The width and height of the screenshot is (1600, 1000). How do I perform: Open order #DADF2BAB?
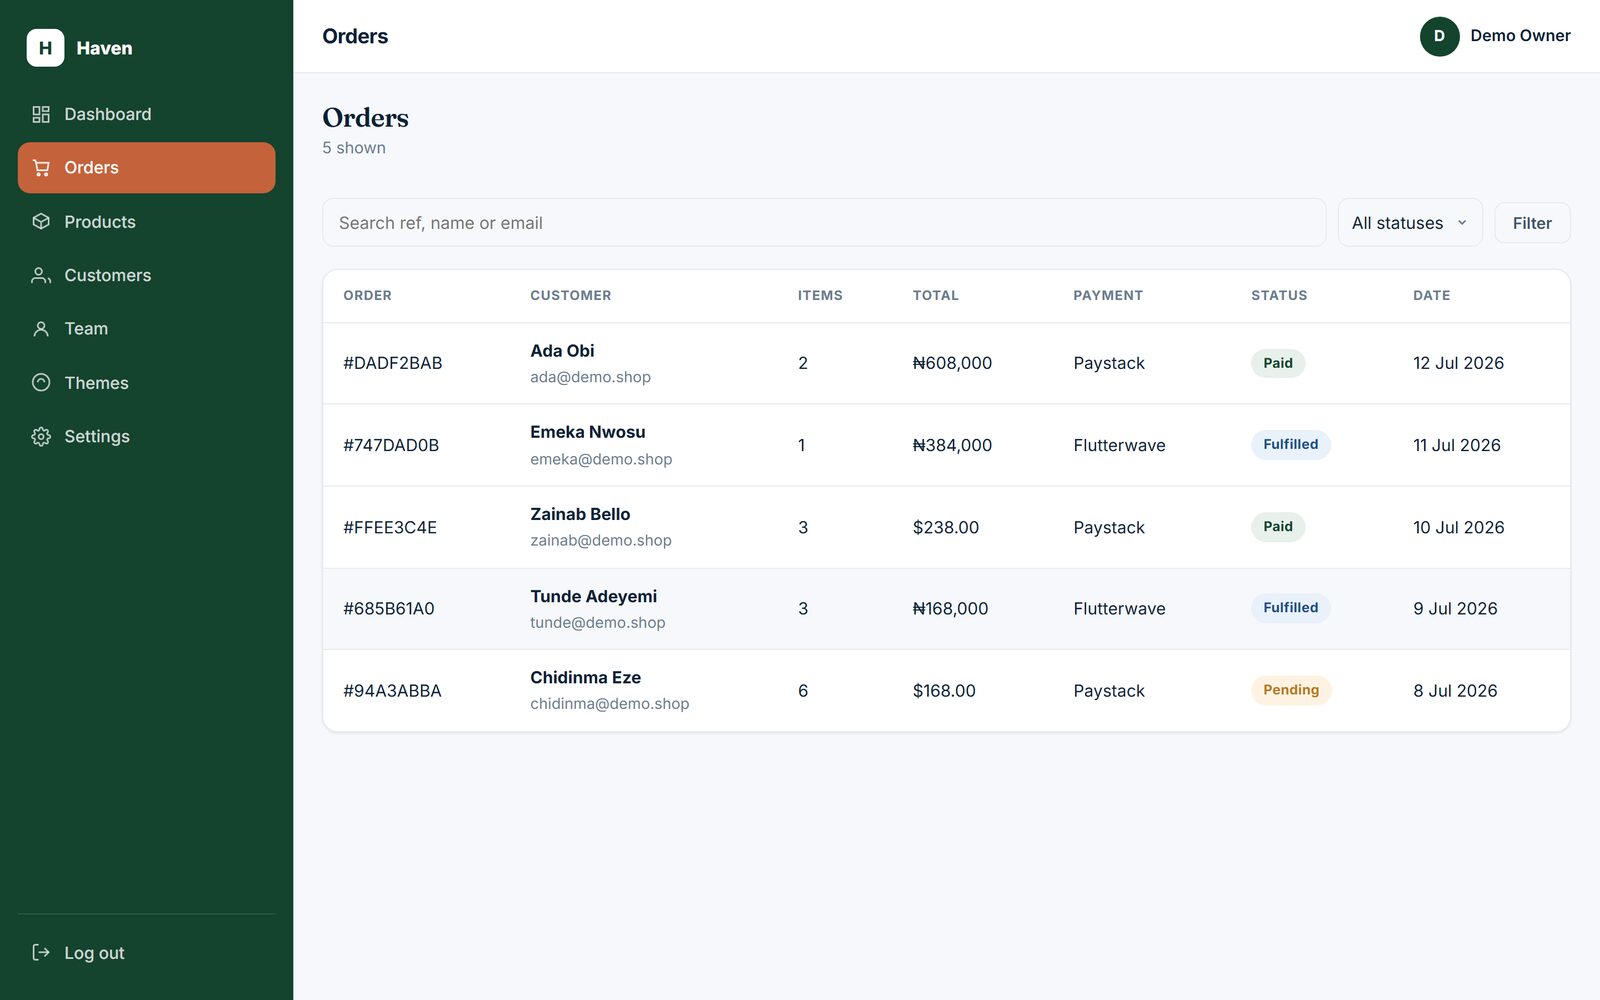(x=392, y=363)
